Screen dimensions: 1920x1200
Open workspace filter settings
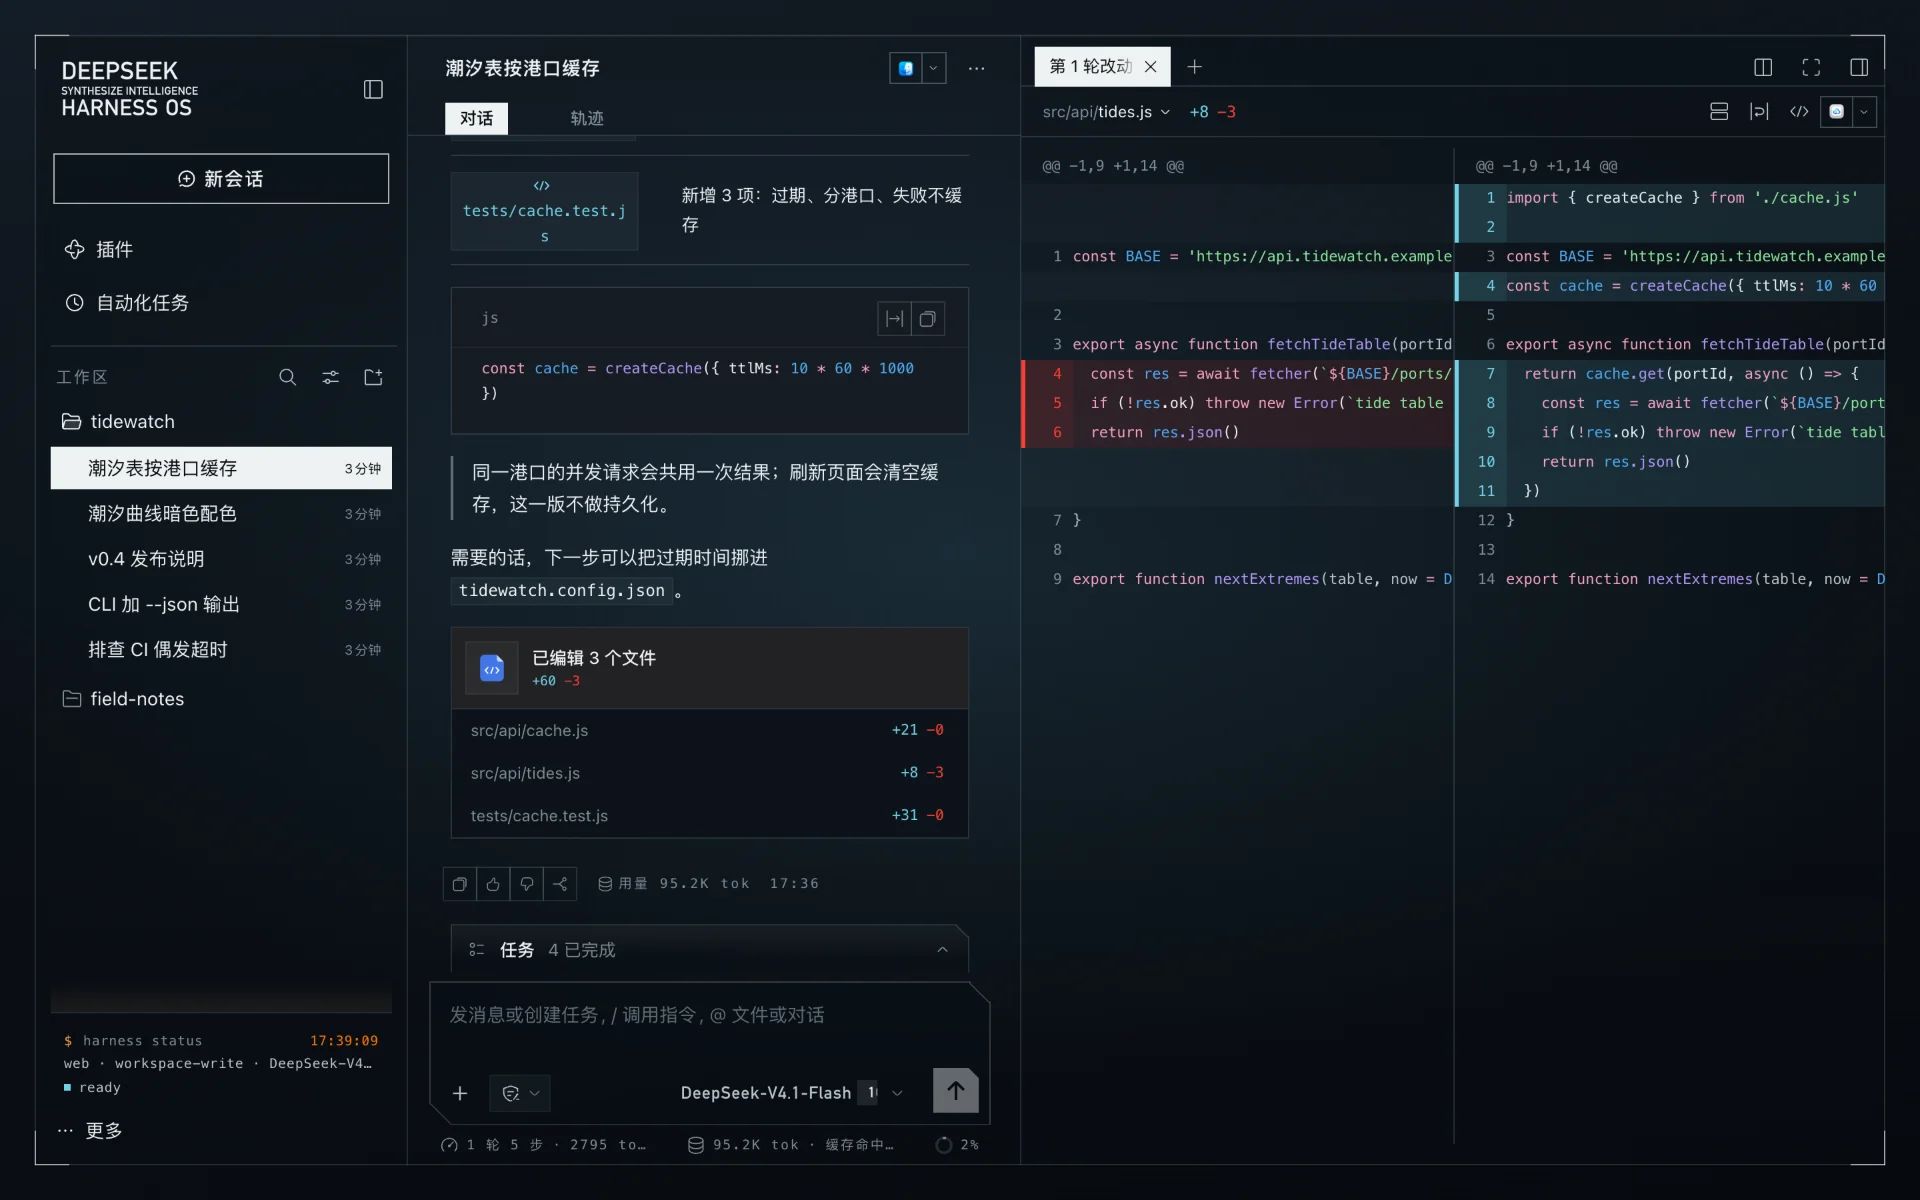pos(330,377)
